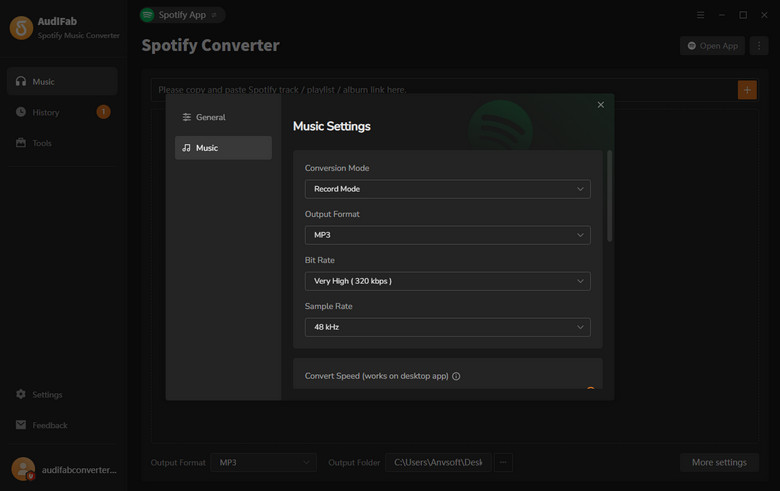Select the Music settings tab
The height and width of the screenshot is (491, 780).
[223, 148]
